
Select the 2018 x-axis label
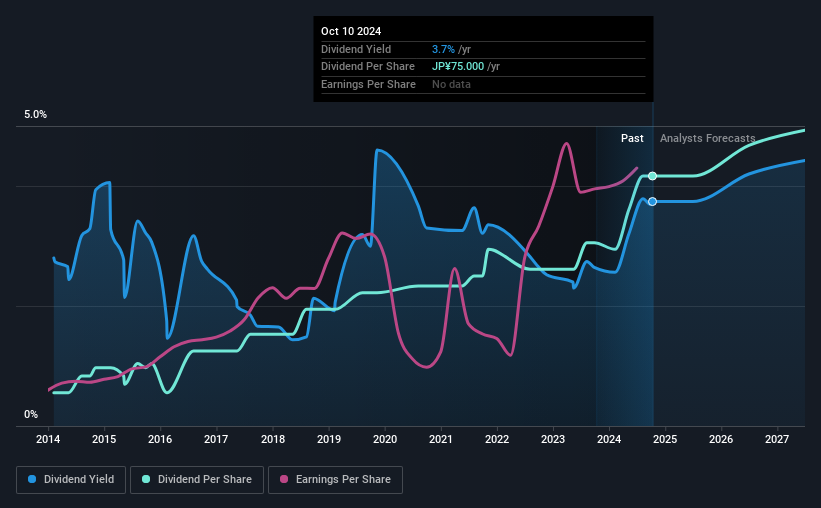[x=273, y=439]
